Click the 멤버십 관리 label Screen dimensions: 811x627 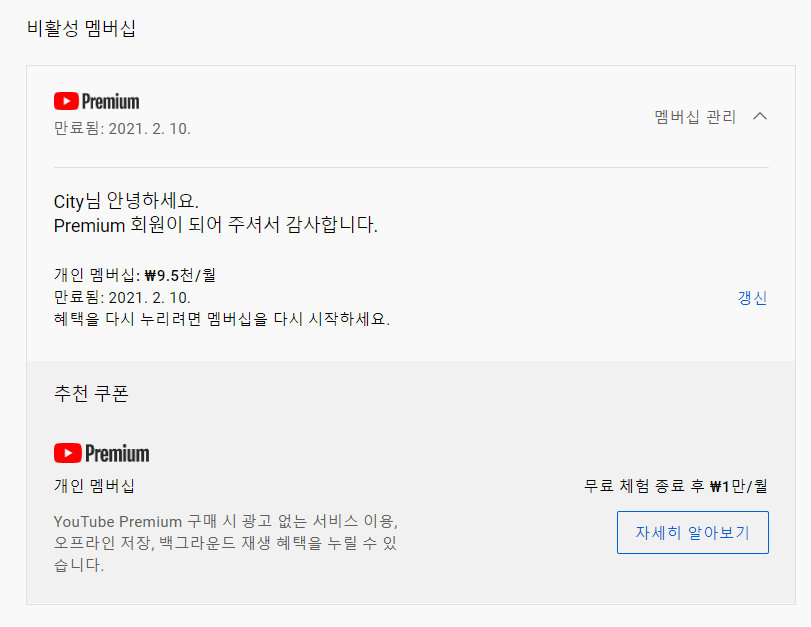[x=695, y=117]
